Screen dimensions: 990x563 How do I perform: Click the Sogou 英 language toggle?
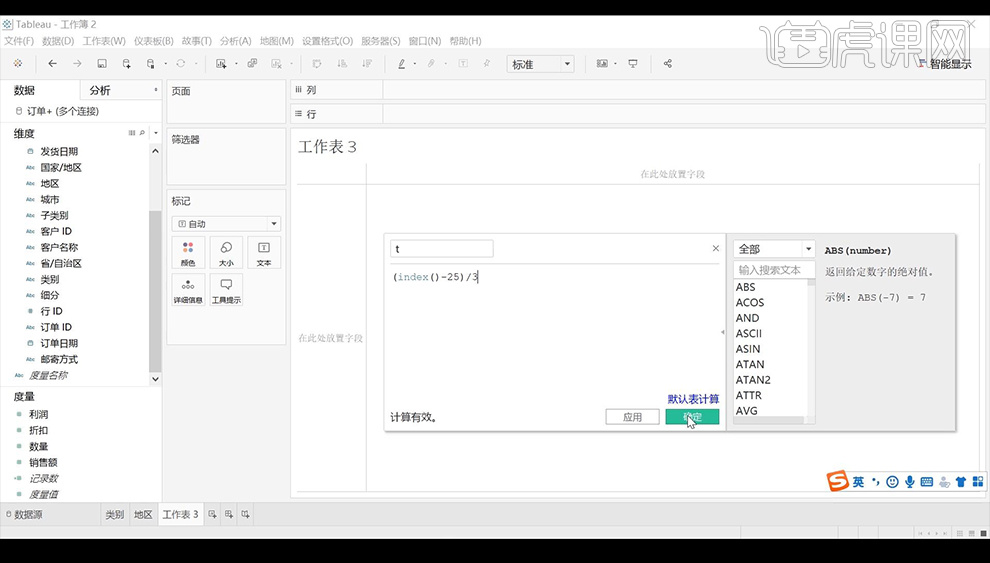858,482
